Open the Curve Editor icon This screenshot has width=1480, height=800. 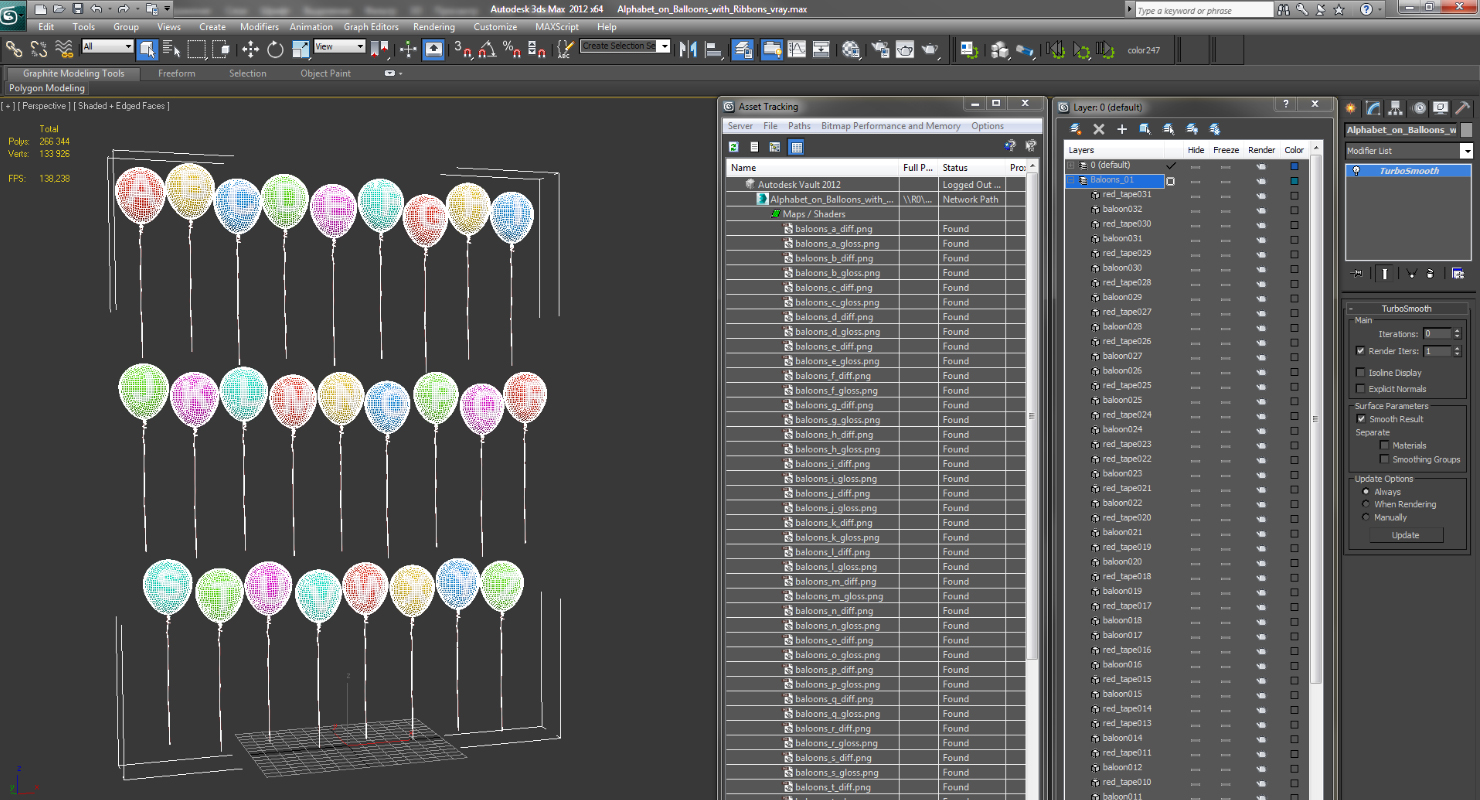pyautogui.click(x=797, y=48)
